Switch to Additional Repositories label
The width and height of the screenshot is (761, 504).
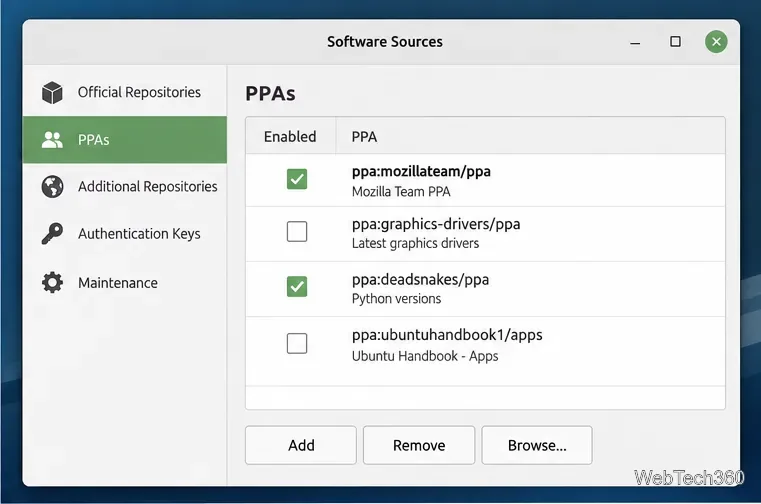point(148,186)
